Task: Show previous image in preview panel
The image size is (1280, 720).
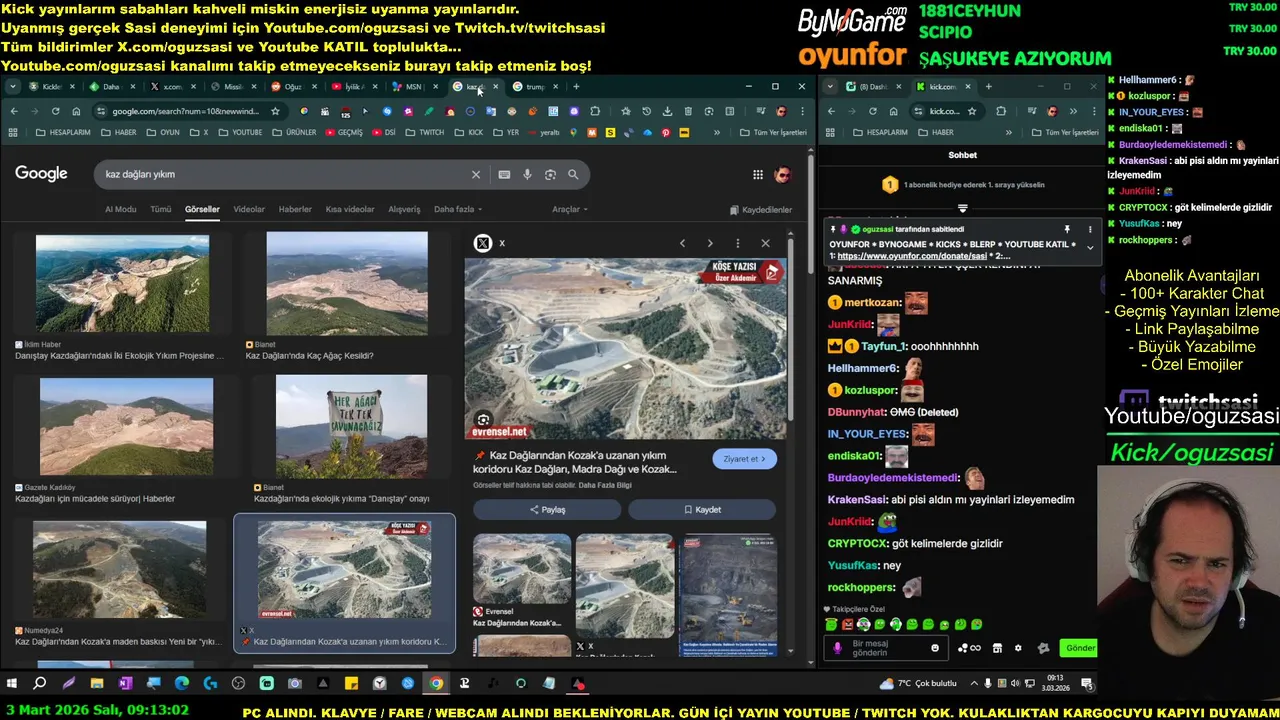Action: click(682, 243)
